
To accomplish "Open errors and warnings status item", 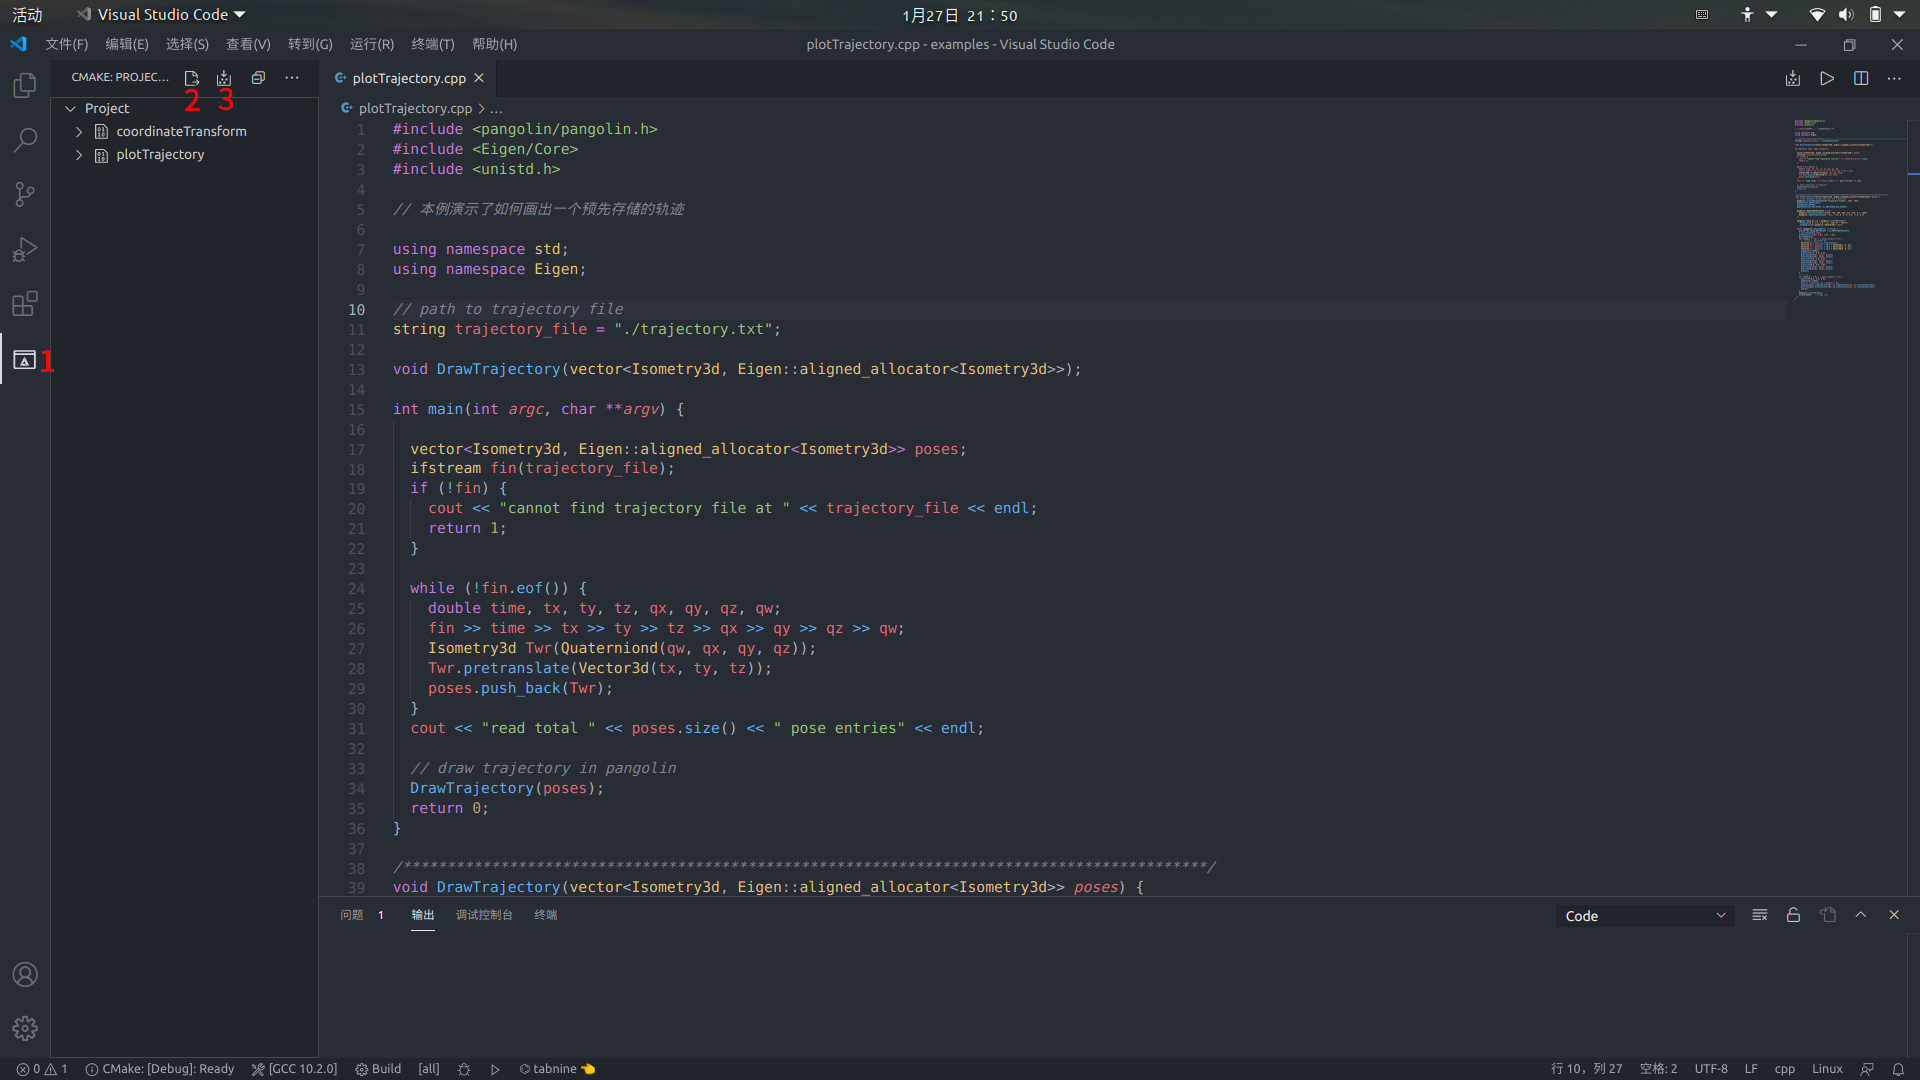I will click(x=42, y=1069).
